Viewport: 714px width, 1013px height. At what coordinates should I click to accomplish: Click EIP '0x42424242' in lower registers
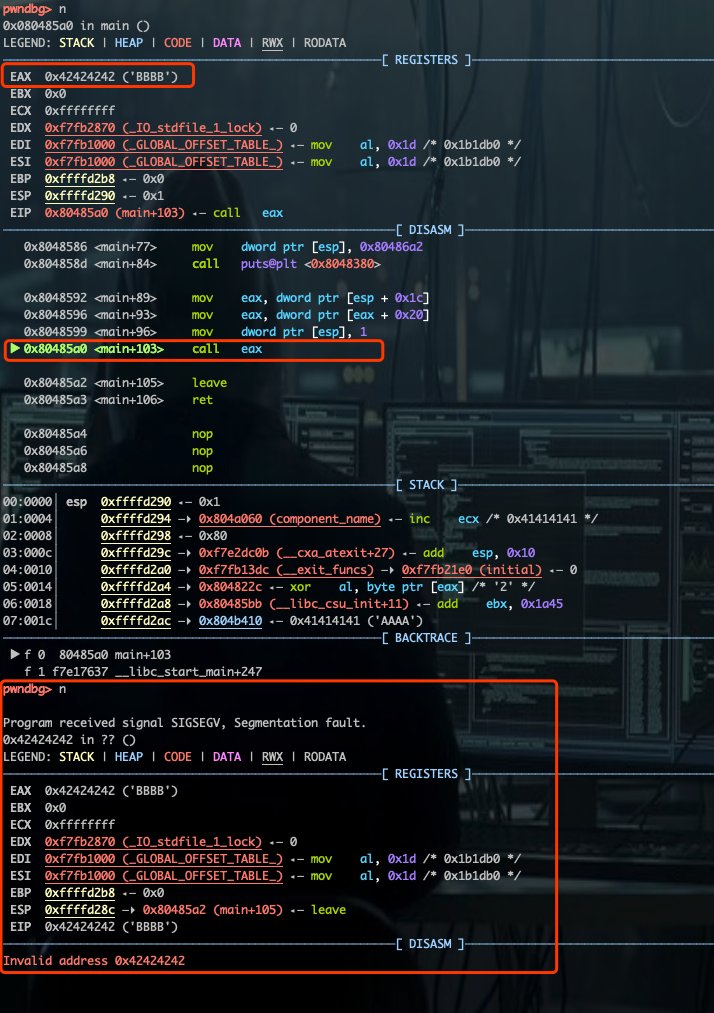pyautogui.click(x=79, y=926)
